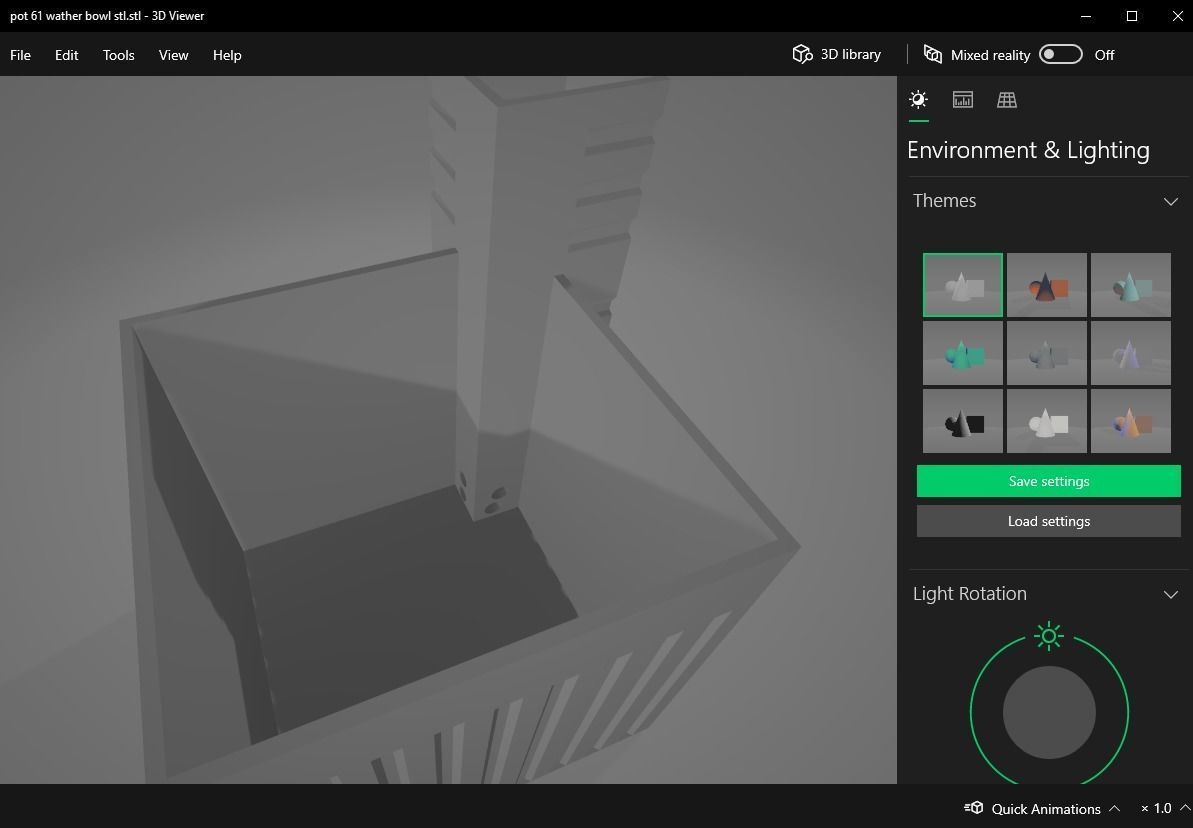Viewport: 1193px width, 828px height.
Task: Open the 3D library
Action: (837, 54)
